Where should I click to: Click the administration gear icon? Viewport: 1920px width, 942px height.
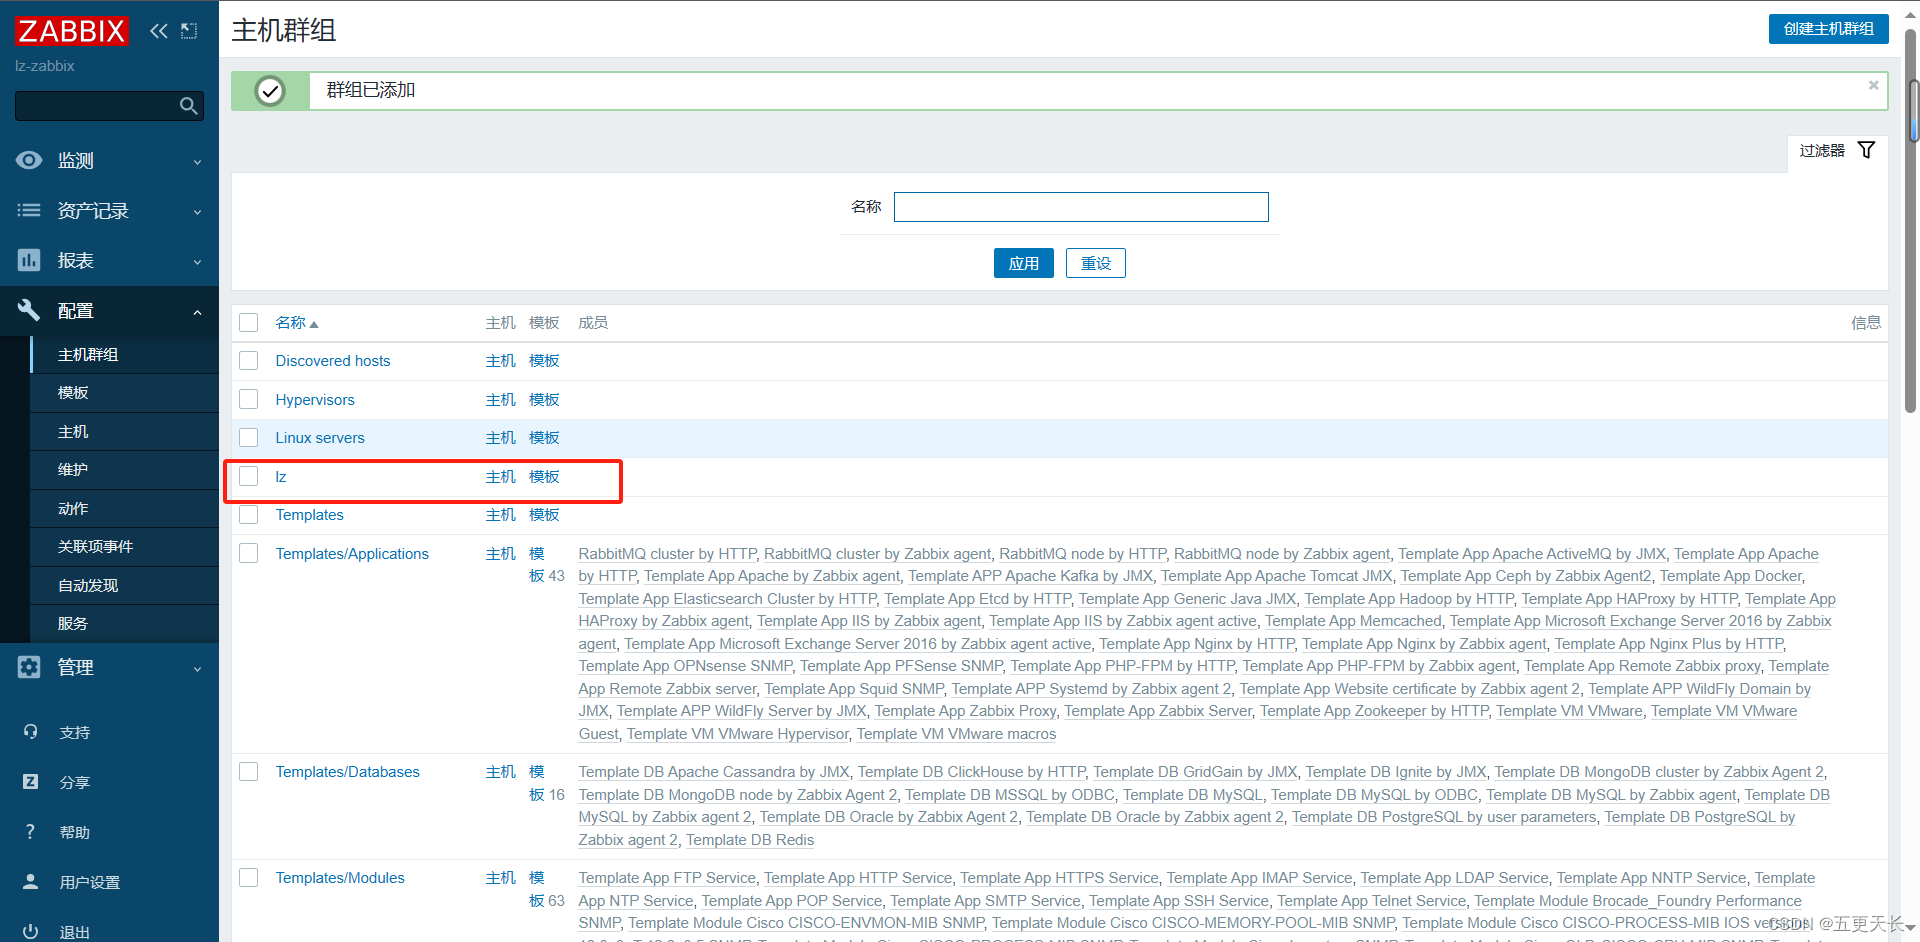(29, 667)
